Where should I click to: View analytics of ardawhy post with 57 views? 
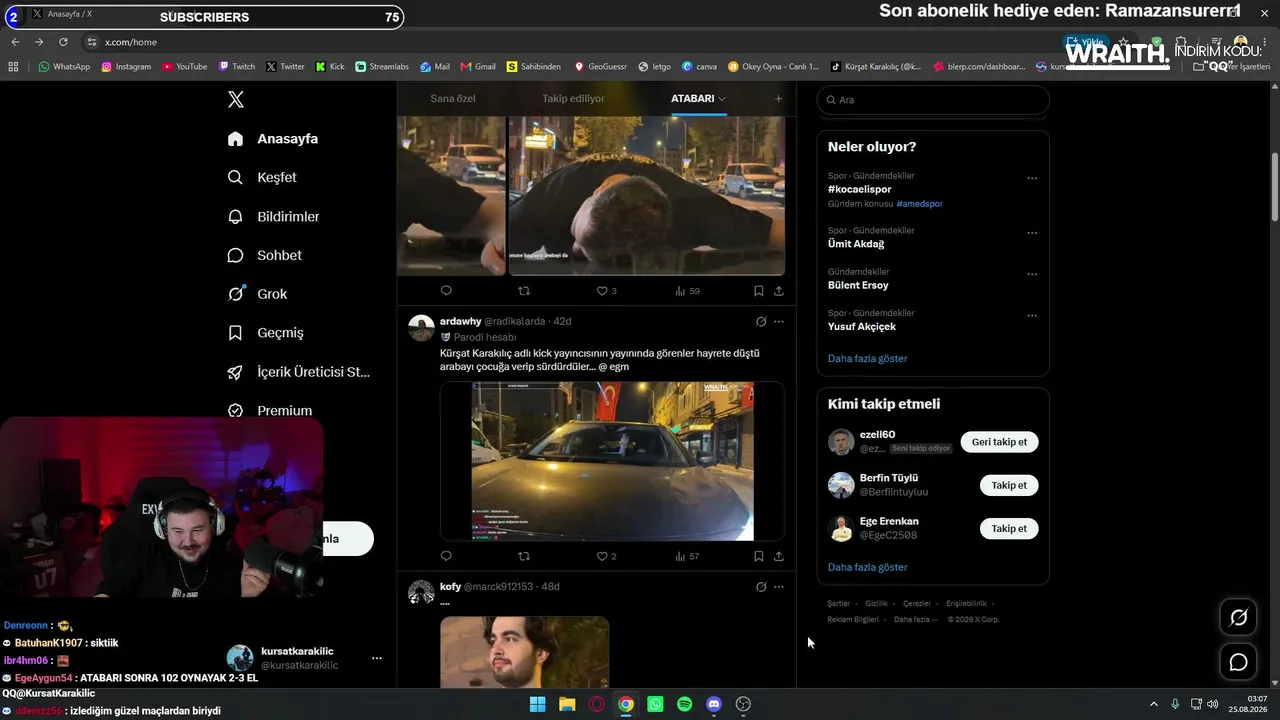(x=687, y=556)
